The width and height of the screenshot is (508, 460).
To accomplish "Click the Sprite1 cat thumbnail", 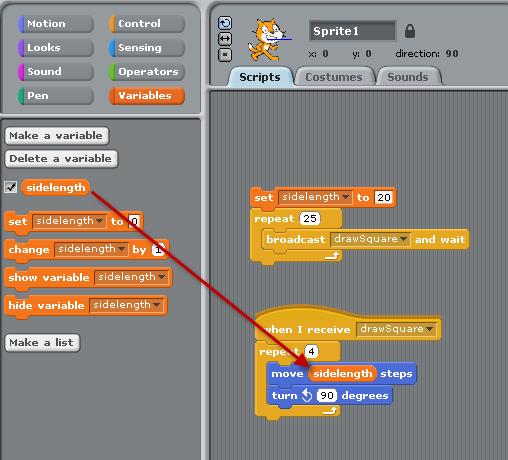I will [x=269, y=39].
